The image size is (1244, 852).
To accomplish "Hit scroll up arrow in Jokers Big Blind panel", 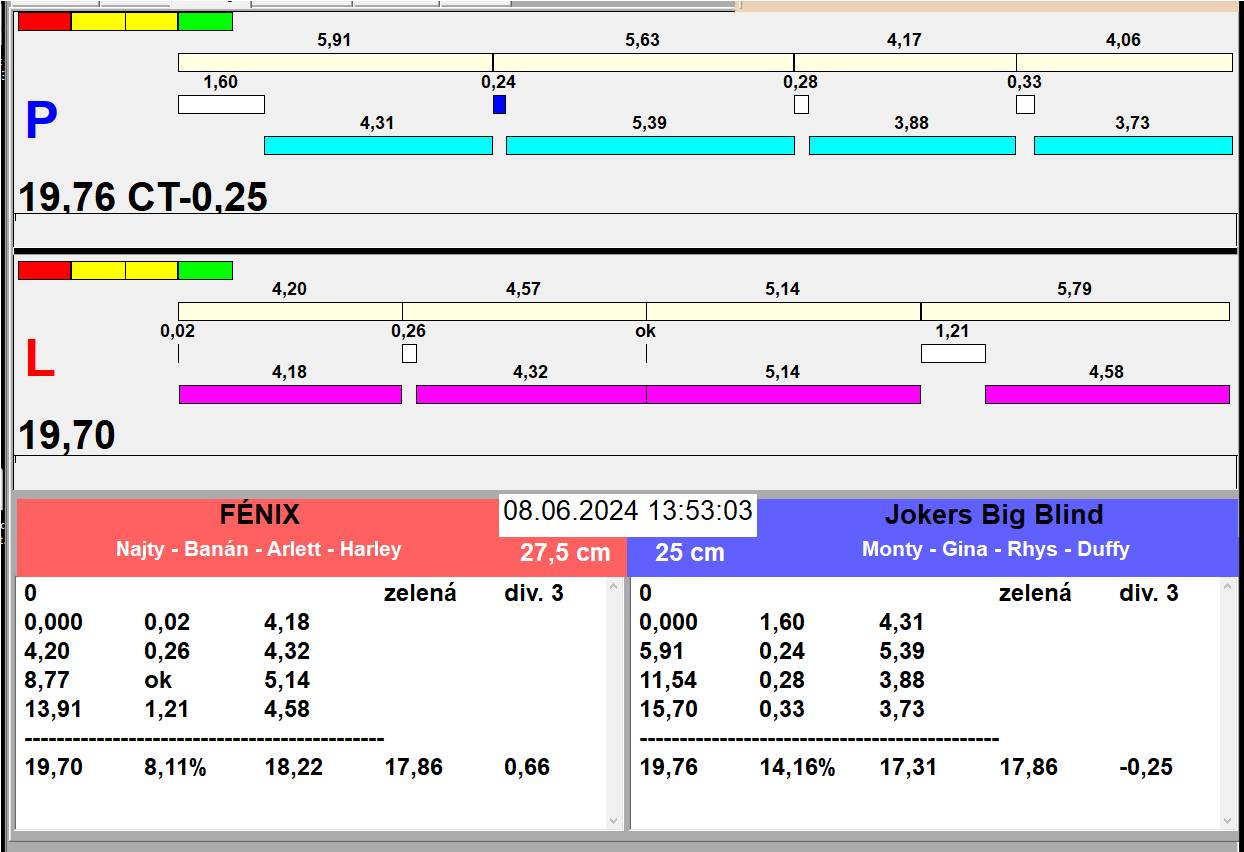I will click(1229, 589).
